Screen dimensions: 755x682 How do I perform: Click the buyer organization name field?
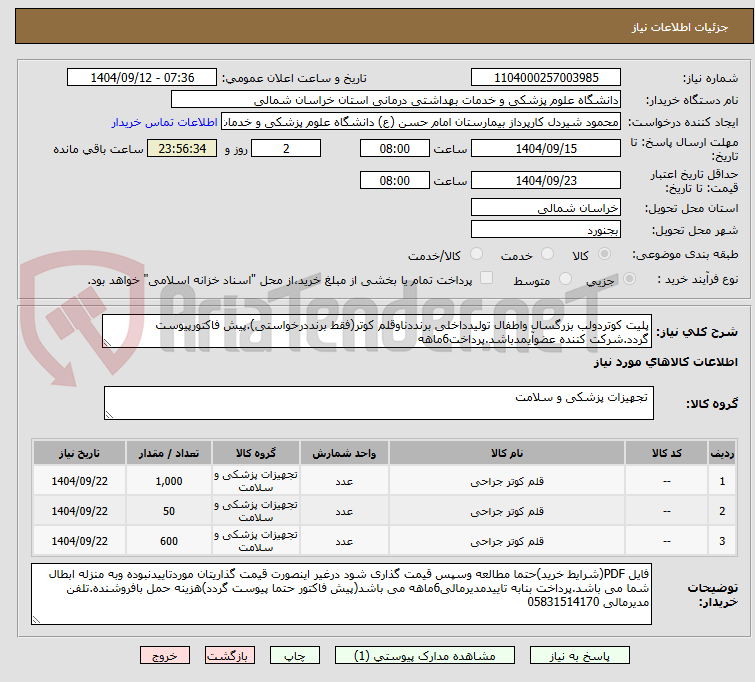click(x=395, y=100)
